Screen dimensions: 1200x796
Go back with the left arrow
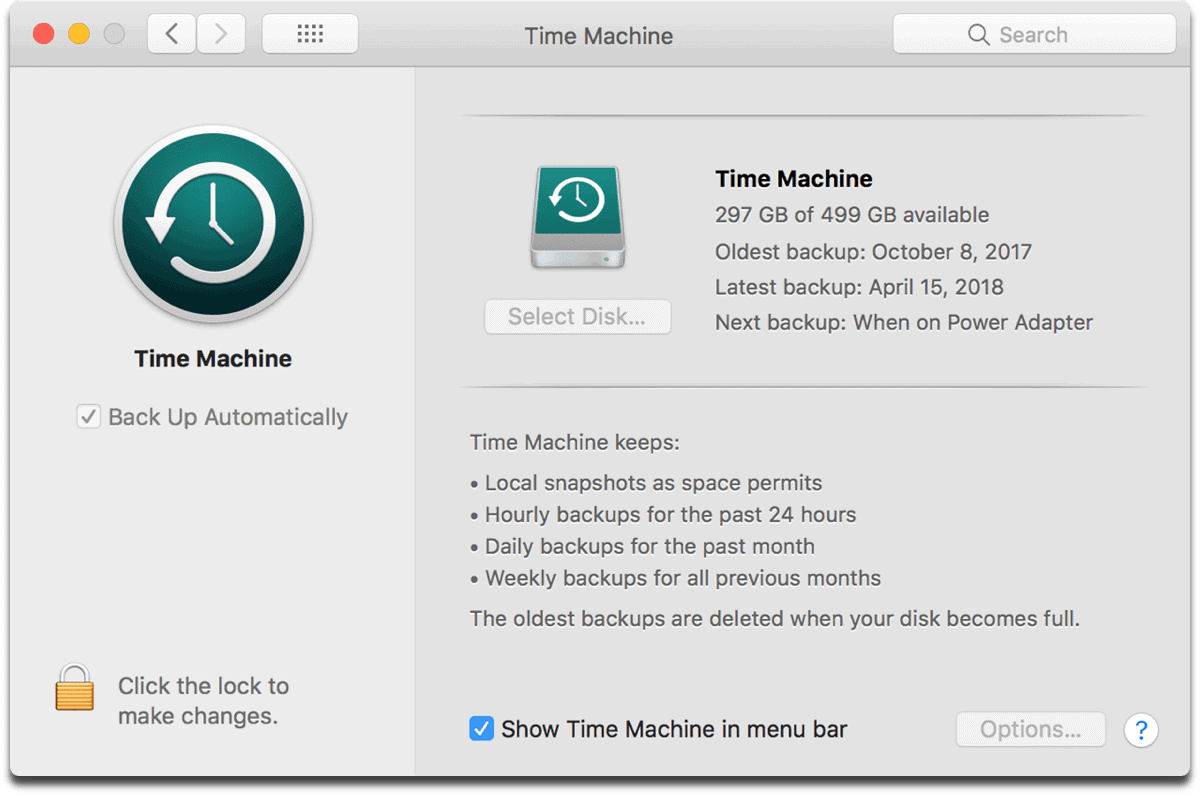coord(172,35)
